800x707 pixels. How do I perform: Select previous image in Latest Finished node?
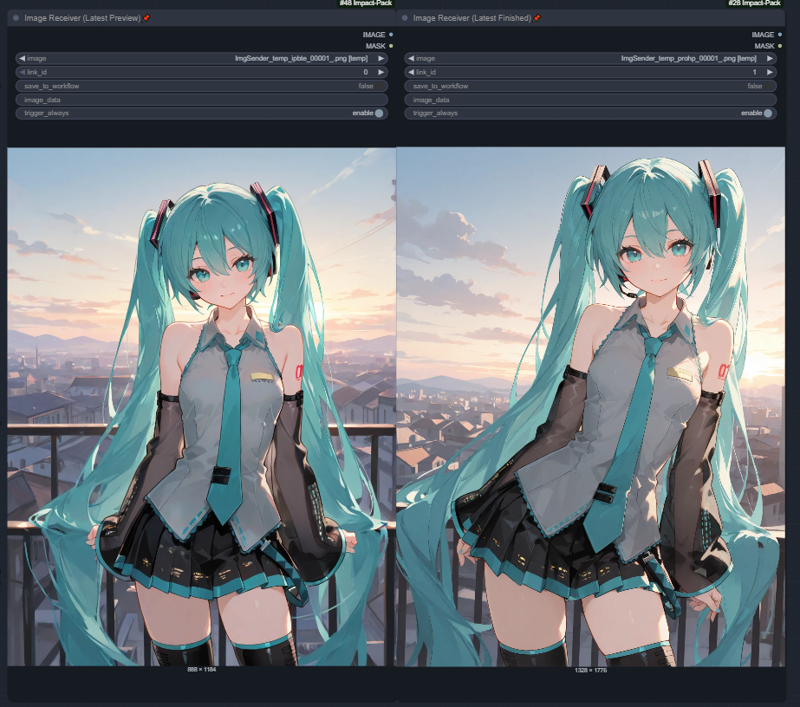click(x=411, y=58)
